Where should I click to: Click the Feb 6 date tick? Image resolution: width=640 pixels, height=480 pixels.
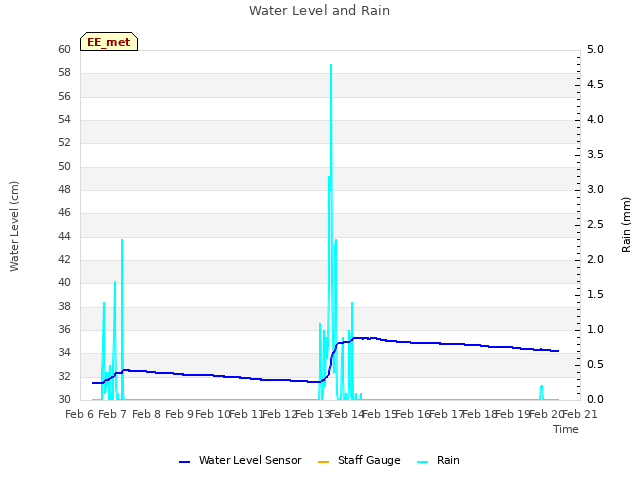pos(80,414)
